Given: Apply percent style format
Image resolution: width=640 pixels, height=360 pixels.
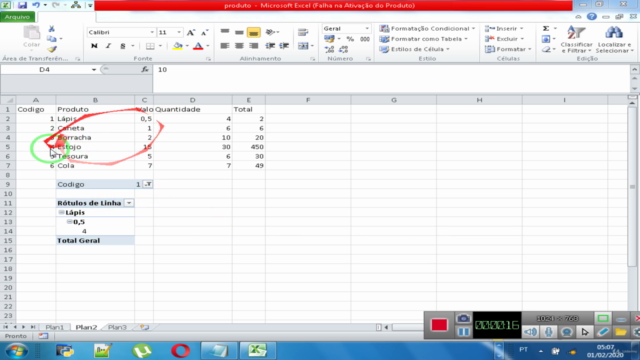Looking at the screenshot, I should (x=350, y=39).
